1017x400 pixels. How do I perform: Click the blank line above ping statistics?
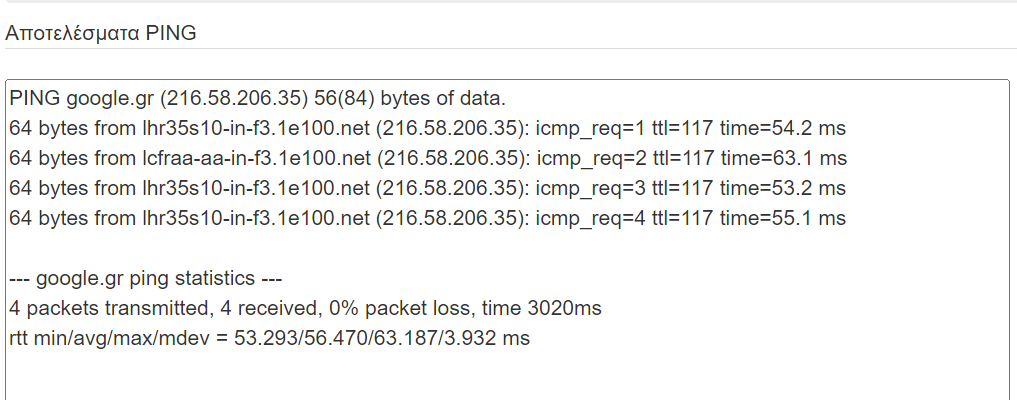[508, 248]
